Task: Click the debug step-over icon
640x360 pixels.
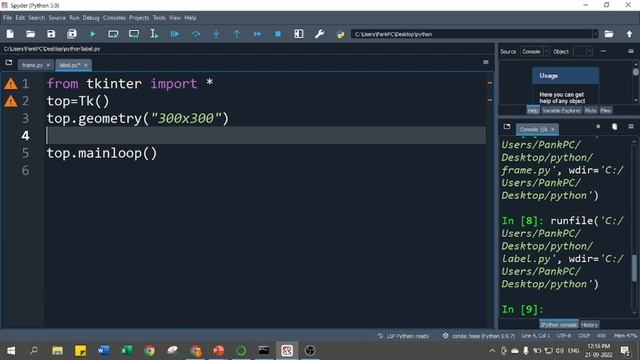Action: (196, 34)
